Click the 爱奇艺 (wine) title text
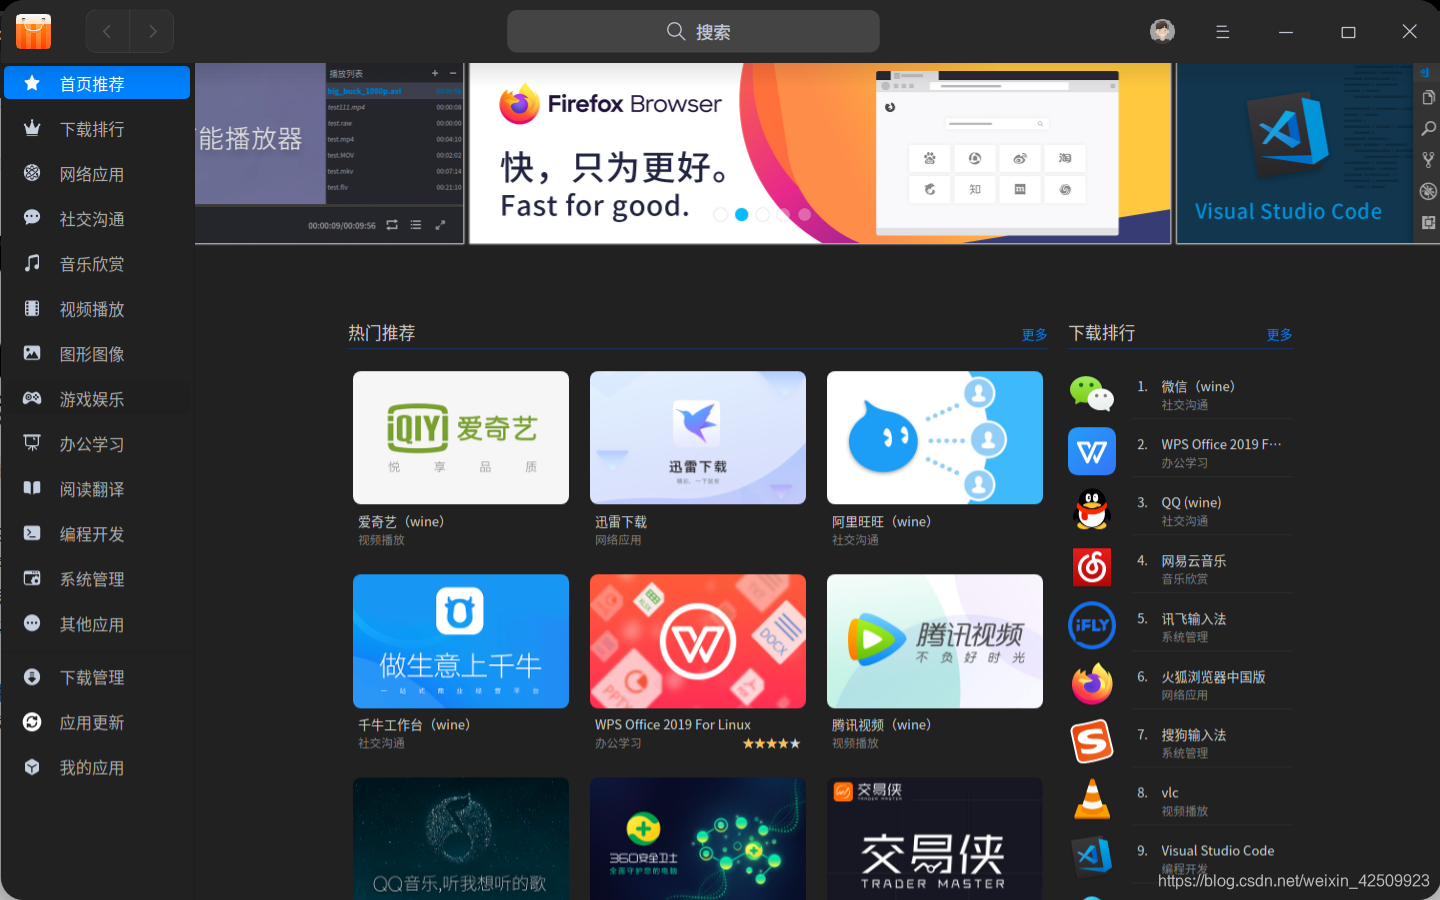Screen dimensions: 1440x900 point(401,522)
